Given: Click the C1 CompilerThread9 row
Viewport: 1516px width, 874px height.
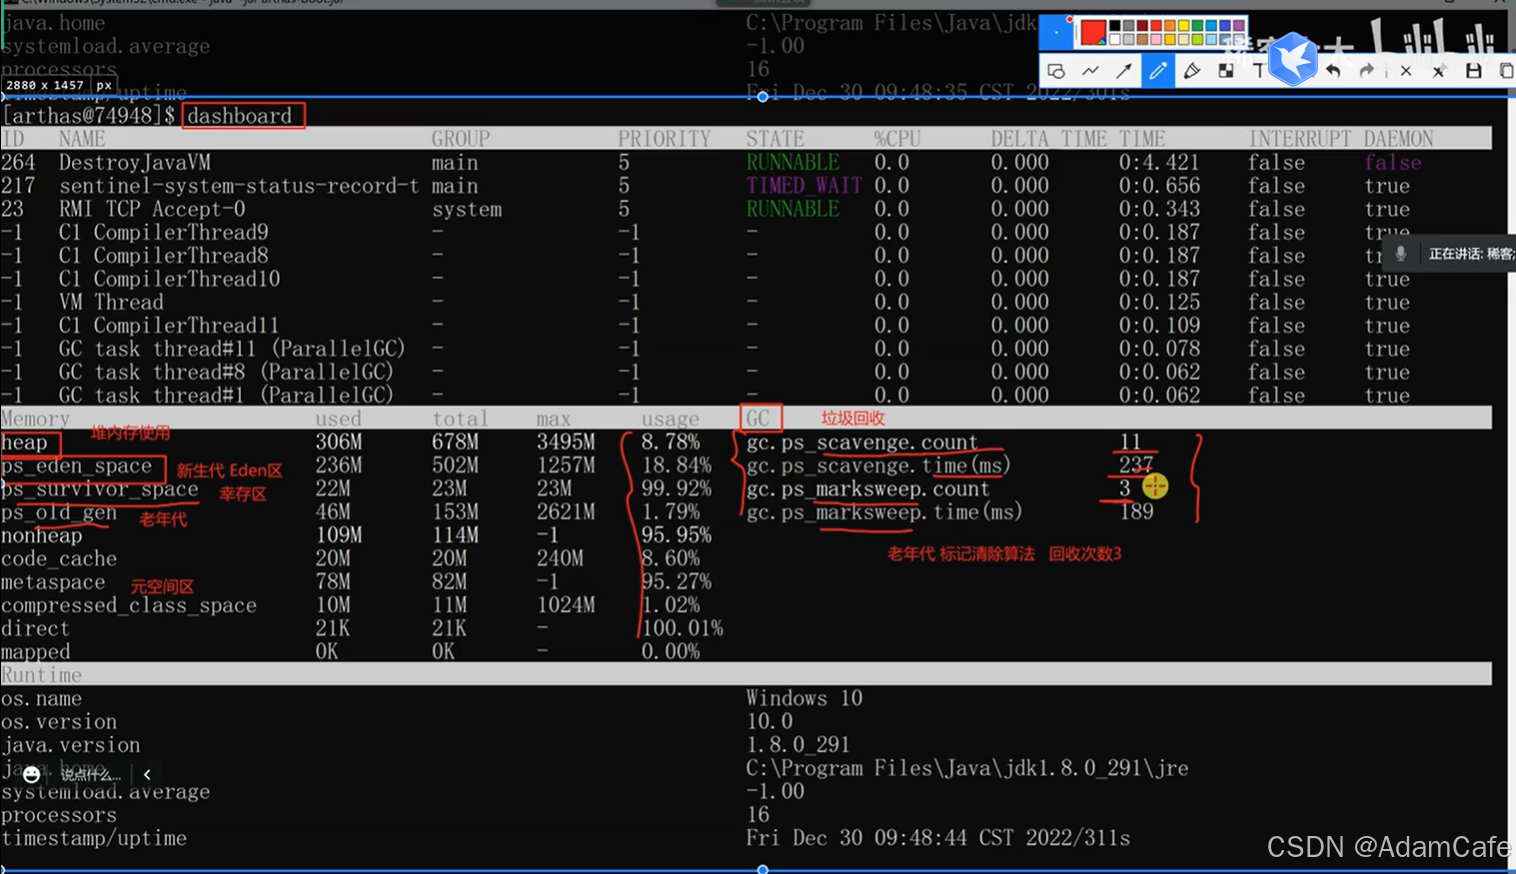Looking at the screenshot, I should [746, 232].
